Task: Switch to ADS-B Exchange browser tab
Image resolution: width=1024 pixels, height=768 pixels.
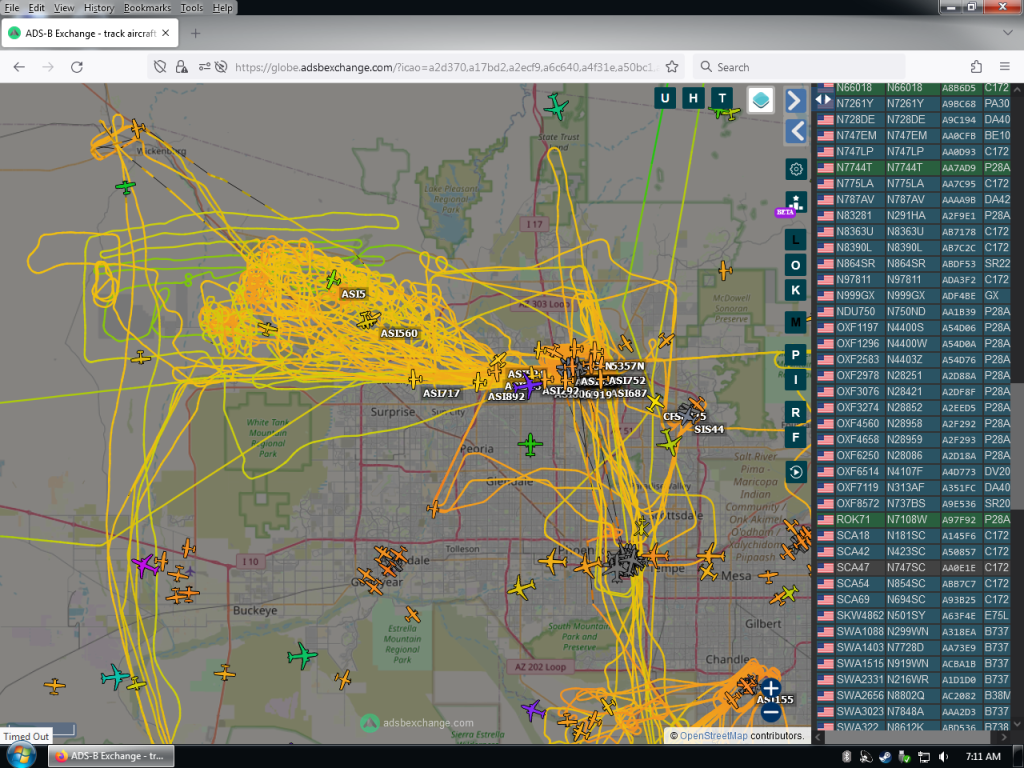Action: point(89,33)
